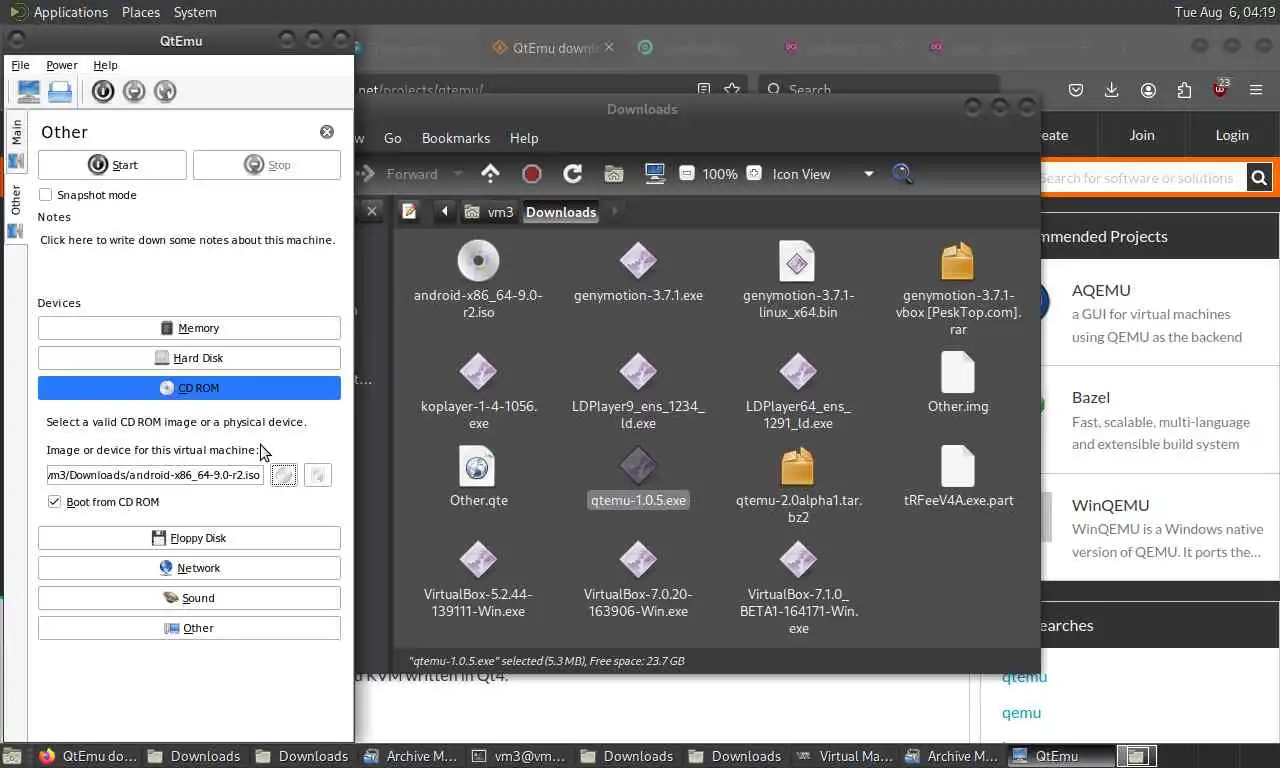Open AQEMU recommended project link
This screenshot has width=1280, height=768.
click(1101, 290)
